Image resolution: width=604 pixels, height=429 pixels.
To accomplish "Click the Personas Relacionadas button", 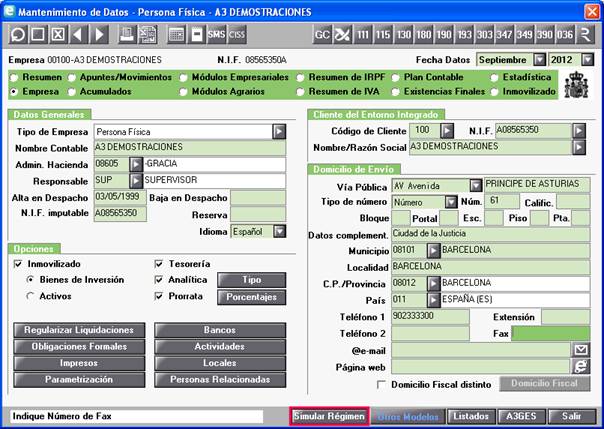I will 220,380.
